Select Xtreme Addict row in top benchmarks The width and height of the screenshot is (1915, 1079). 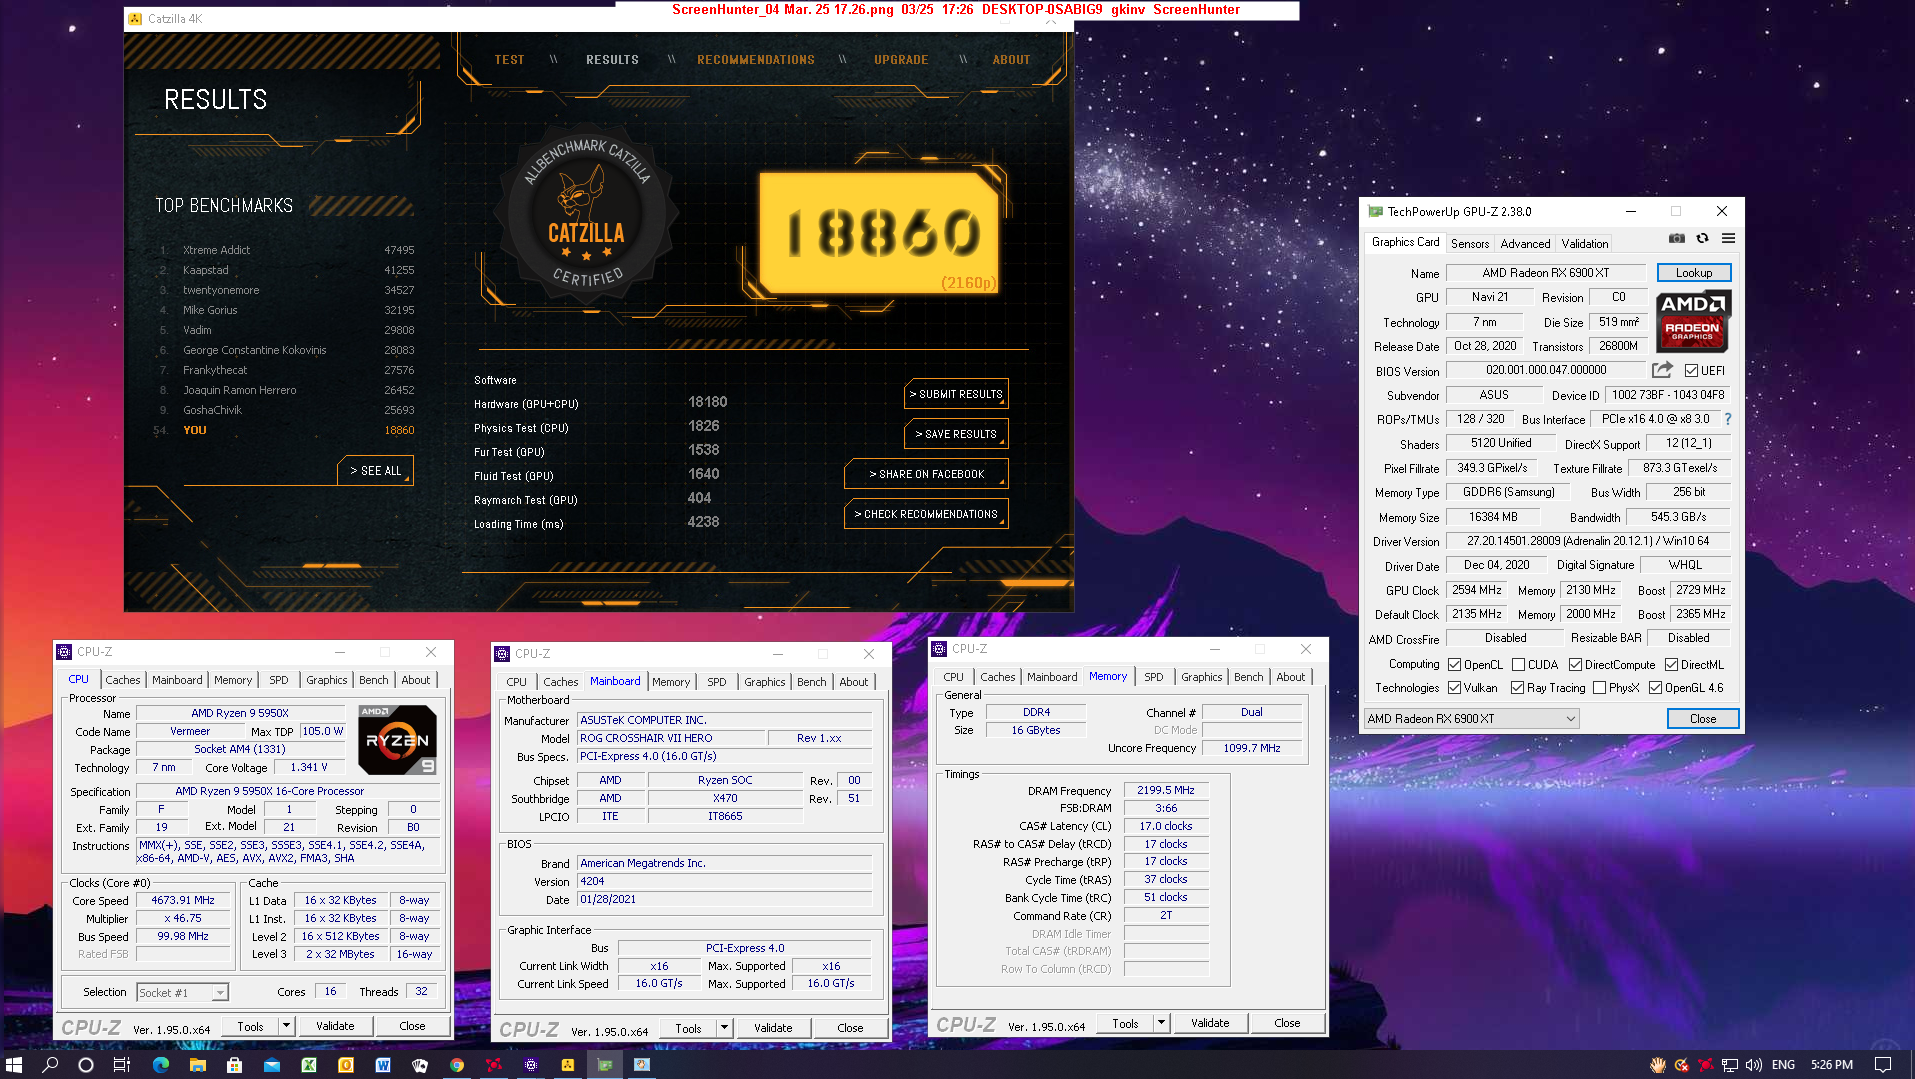point(285,250)
